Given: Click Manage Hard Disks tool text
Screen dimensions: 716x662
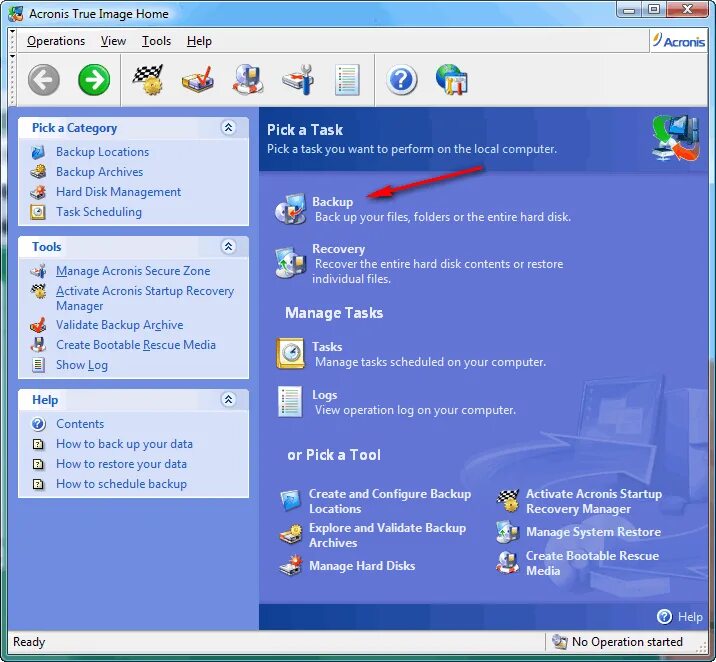Looking at the screenshot, I should point(362,566).
